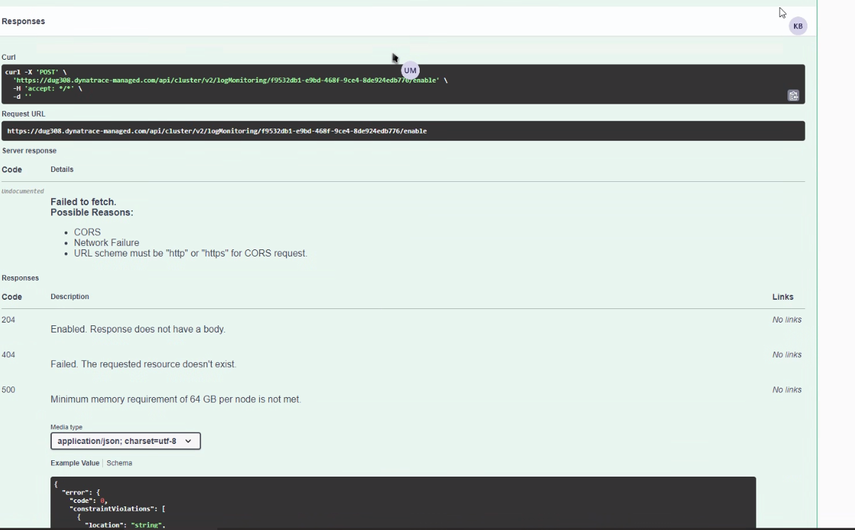
Task: Click the CORS reason list item
Action: pos(87,232)
